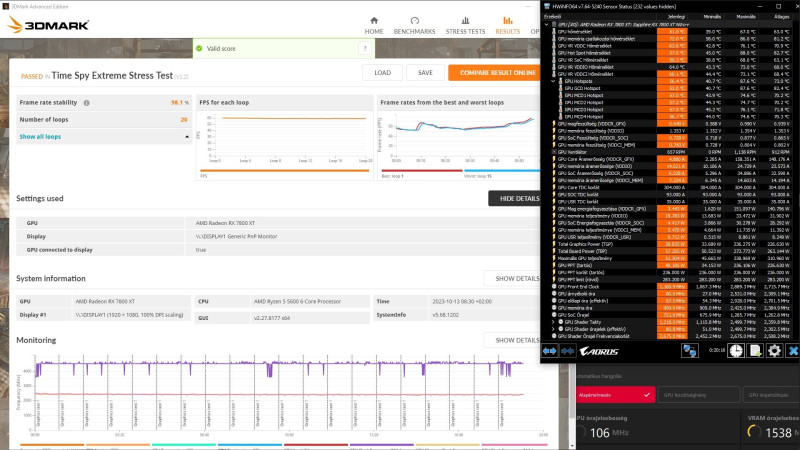Screen dimensions: 800x450
Task: Click the FPS for each loop chart
Action: (285, 138)
